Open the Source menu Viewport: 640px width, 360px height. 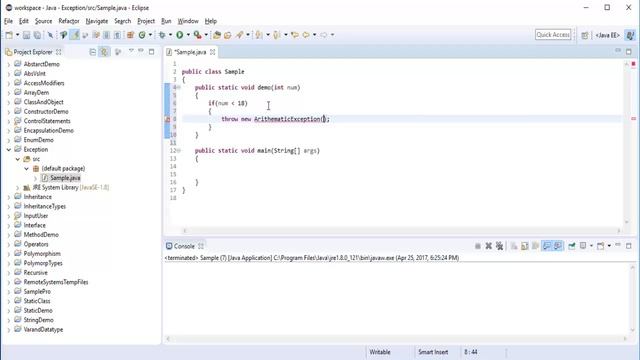pos(43,21)
